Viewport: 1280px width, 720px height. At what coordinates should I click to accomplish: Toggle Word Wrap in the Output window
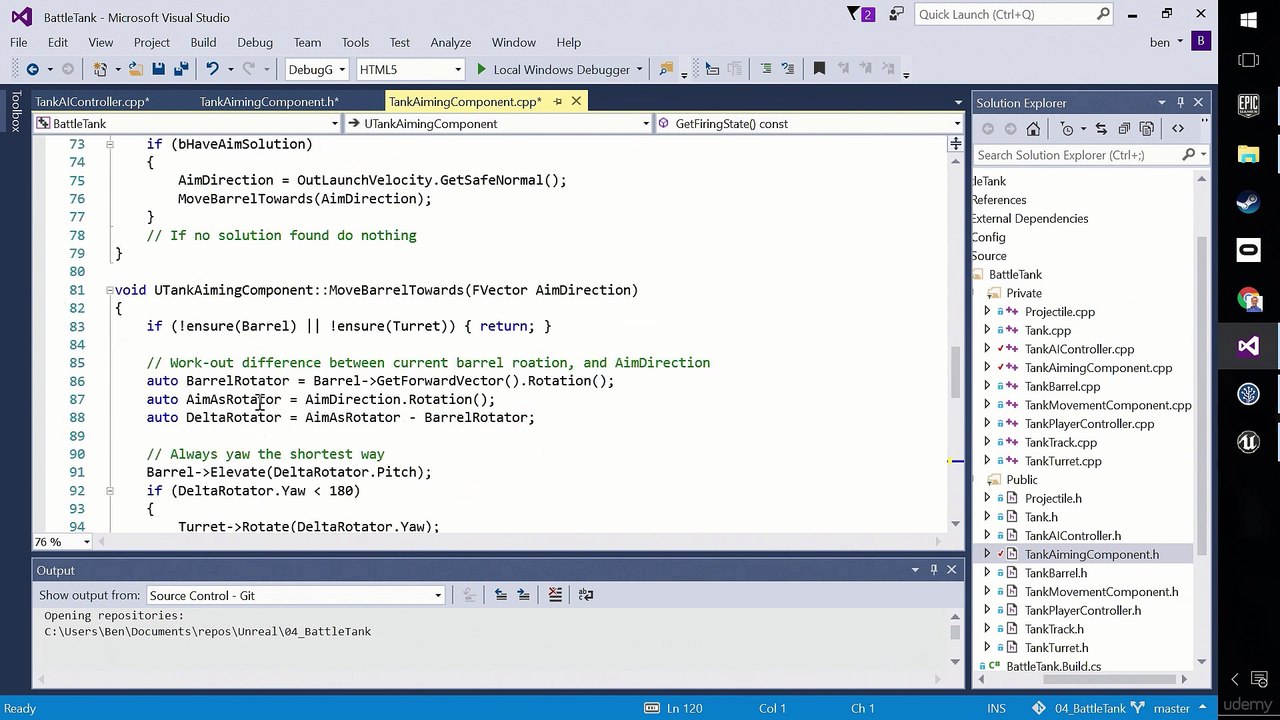click(586, 594)
